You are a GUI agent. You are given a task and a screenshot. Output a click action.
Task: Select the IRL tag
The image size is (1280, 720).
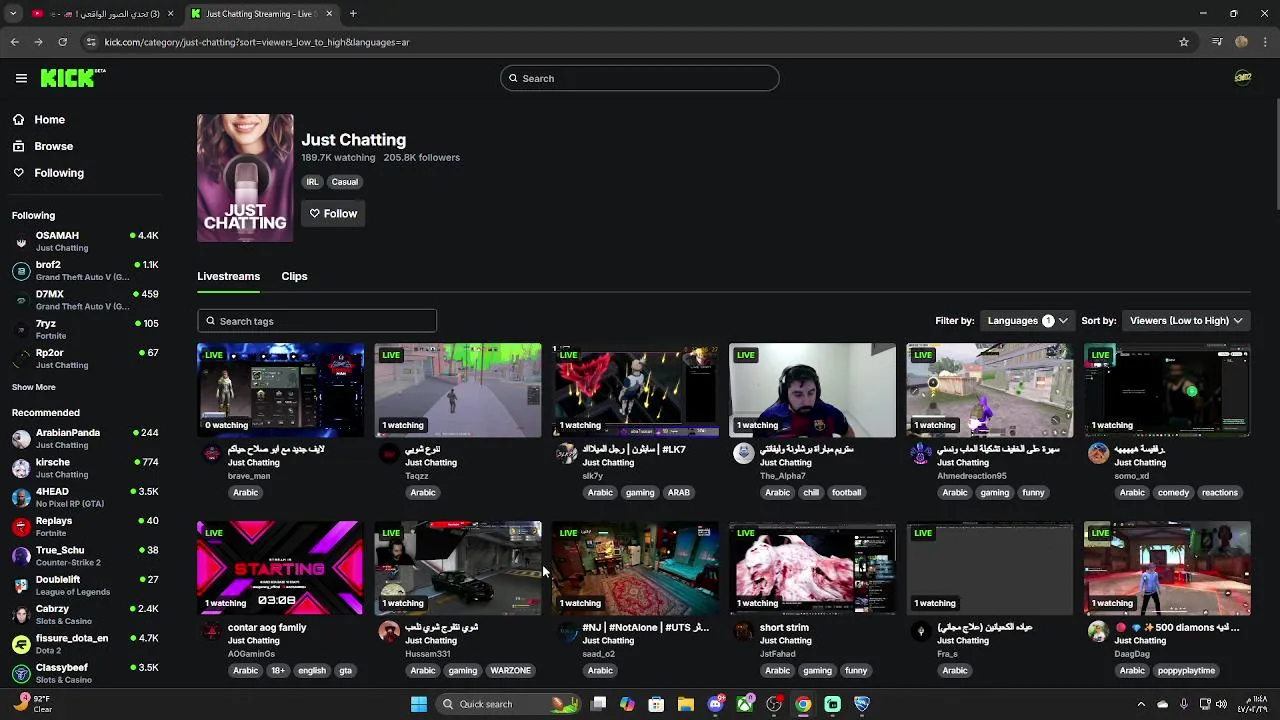312,182
